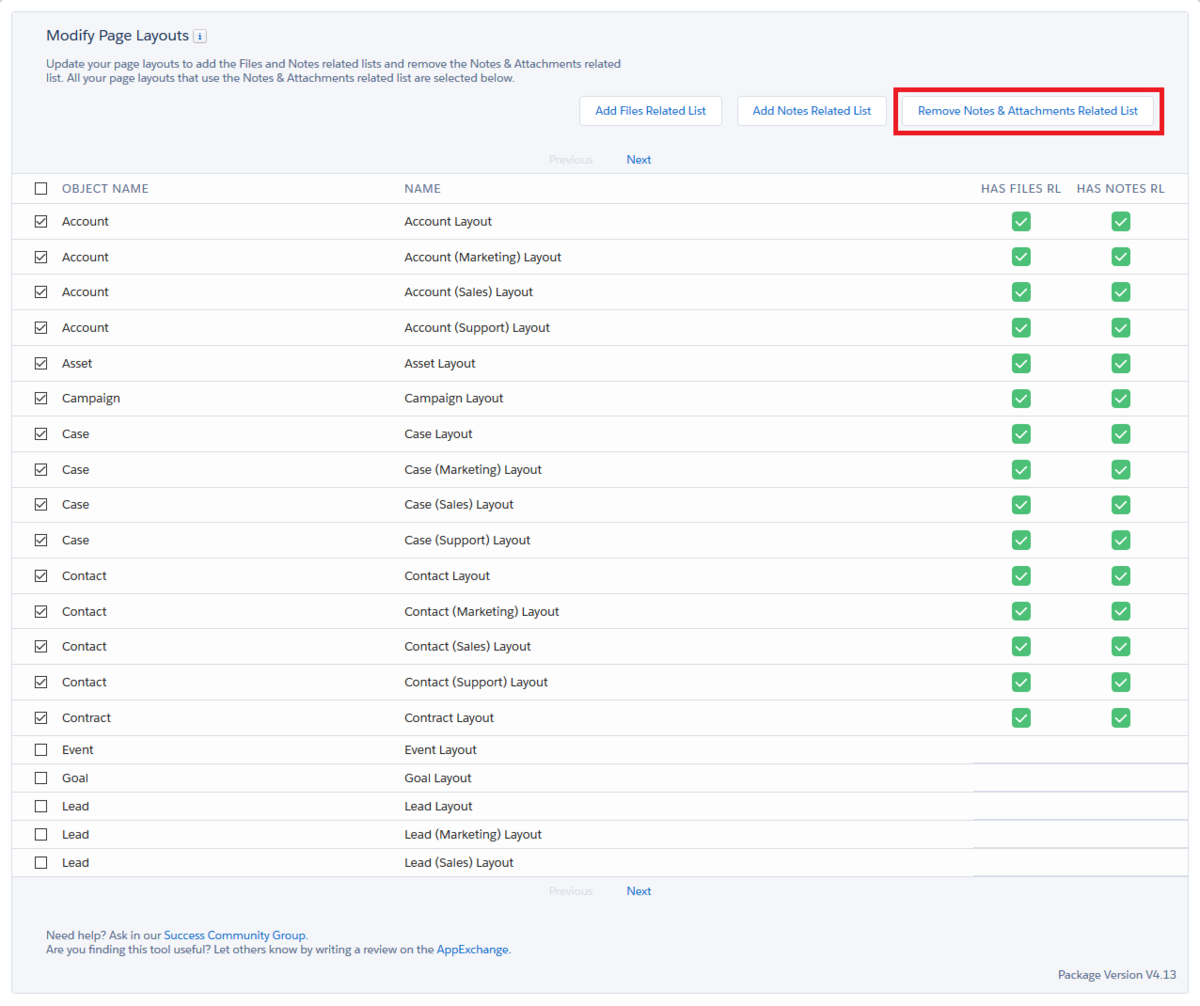Click Has Notes RL checkmark for Campaign Layout

[x=1121, y=398]
